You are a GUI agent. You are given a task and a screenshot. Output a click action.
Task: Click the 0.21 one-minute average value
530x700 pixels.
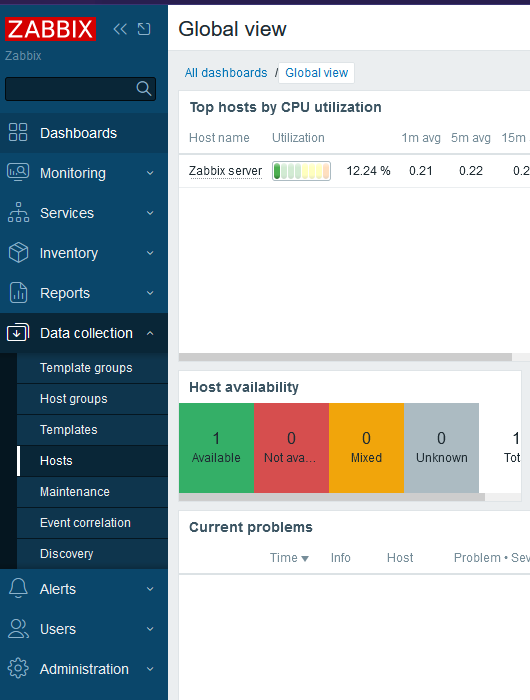point(421,171)
